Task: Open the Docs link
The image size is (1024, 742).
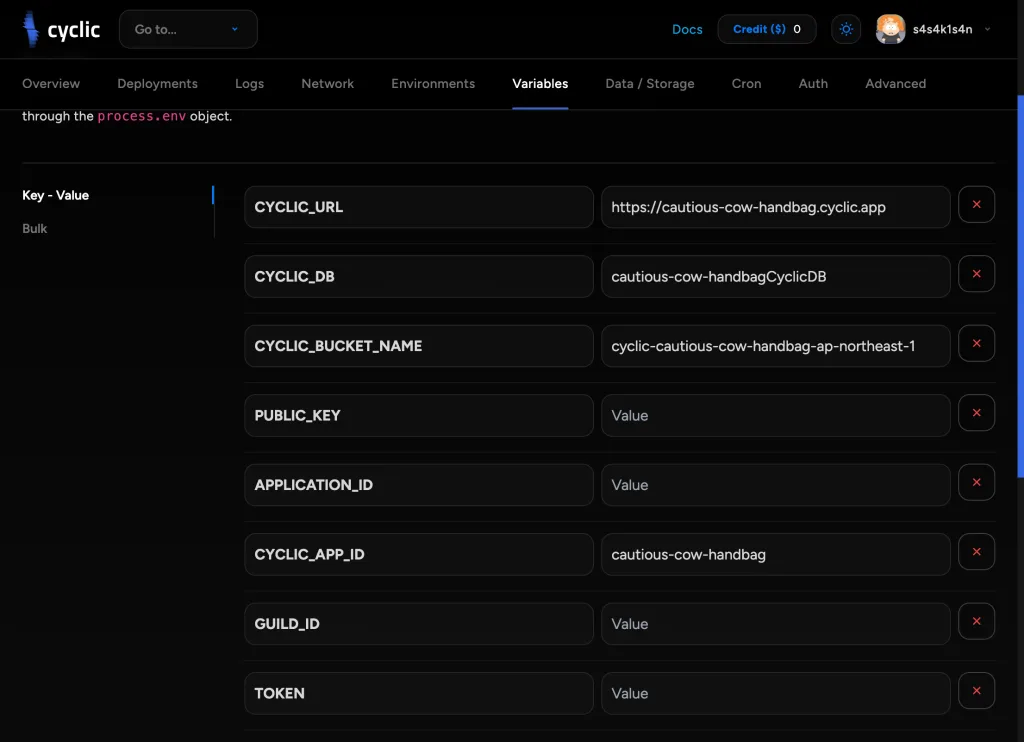Action: (x=687, y=29)
